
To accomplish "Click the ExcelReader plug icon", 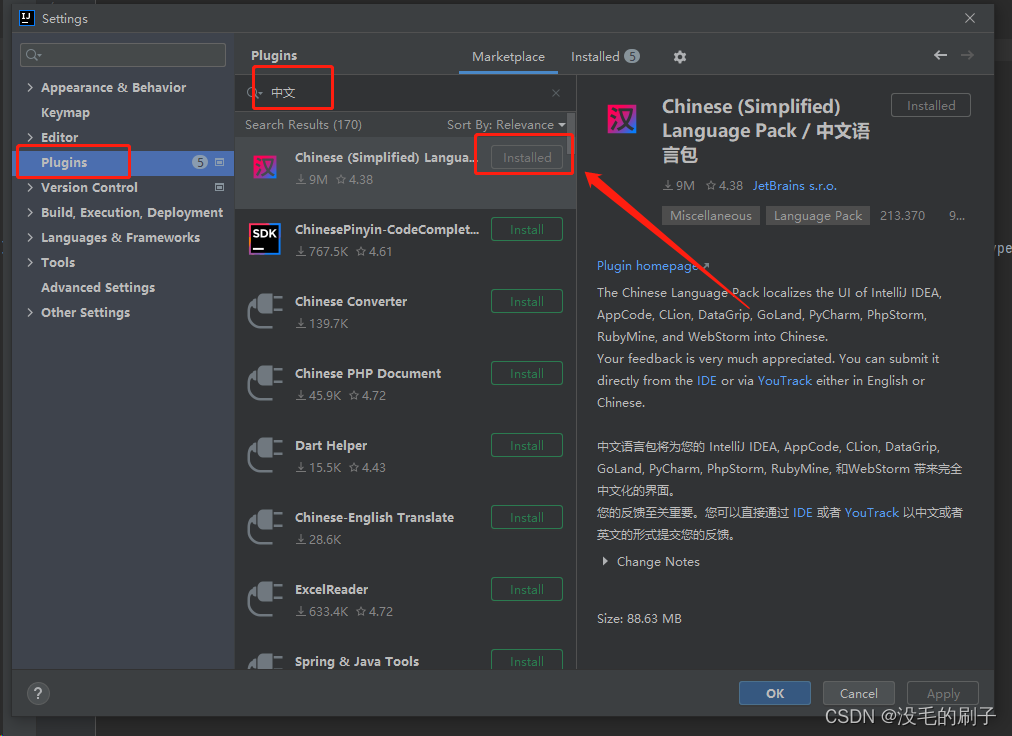I will click(x=265, y=598).
